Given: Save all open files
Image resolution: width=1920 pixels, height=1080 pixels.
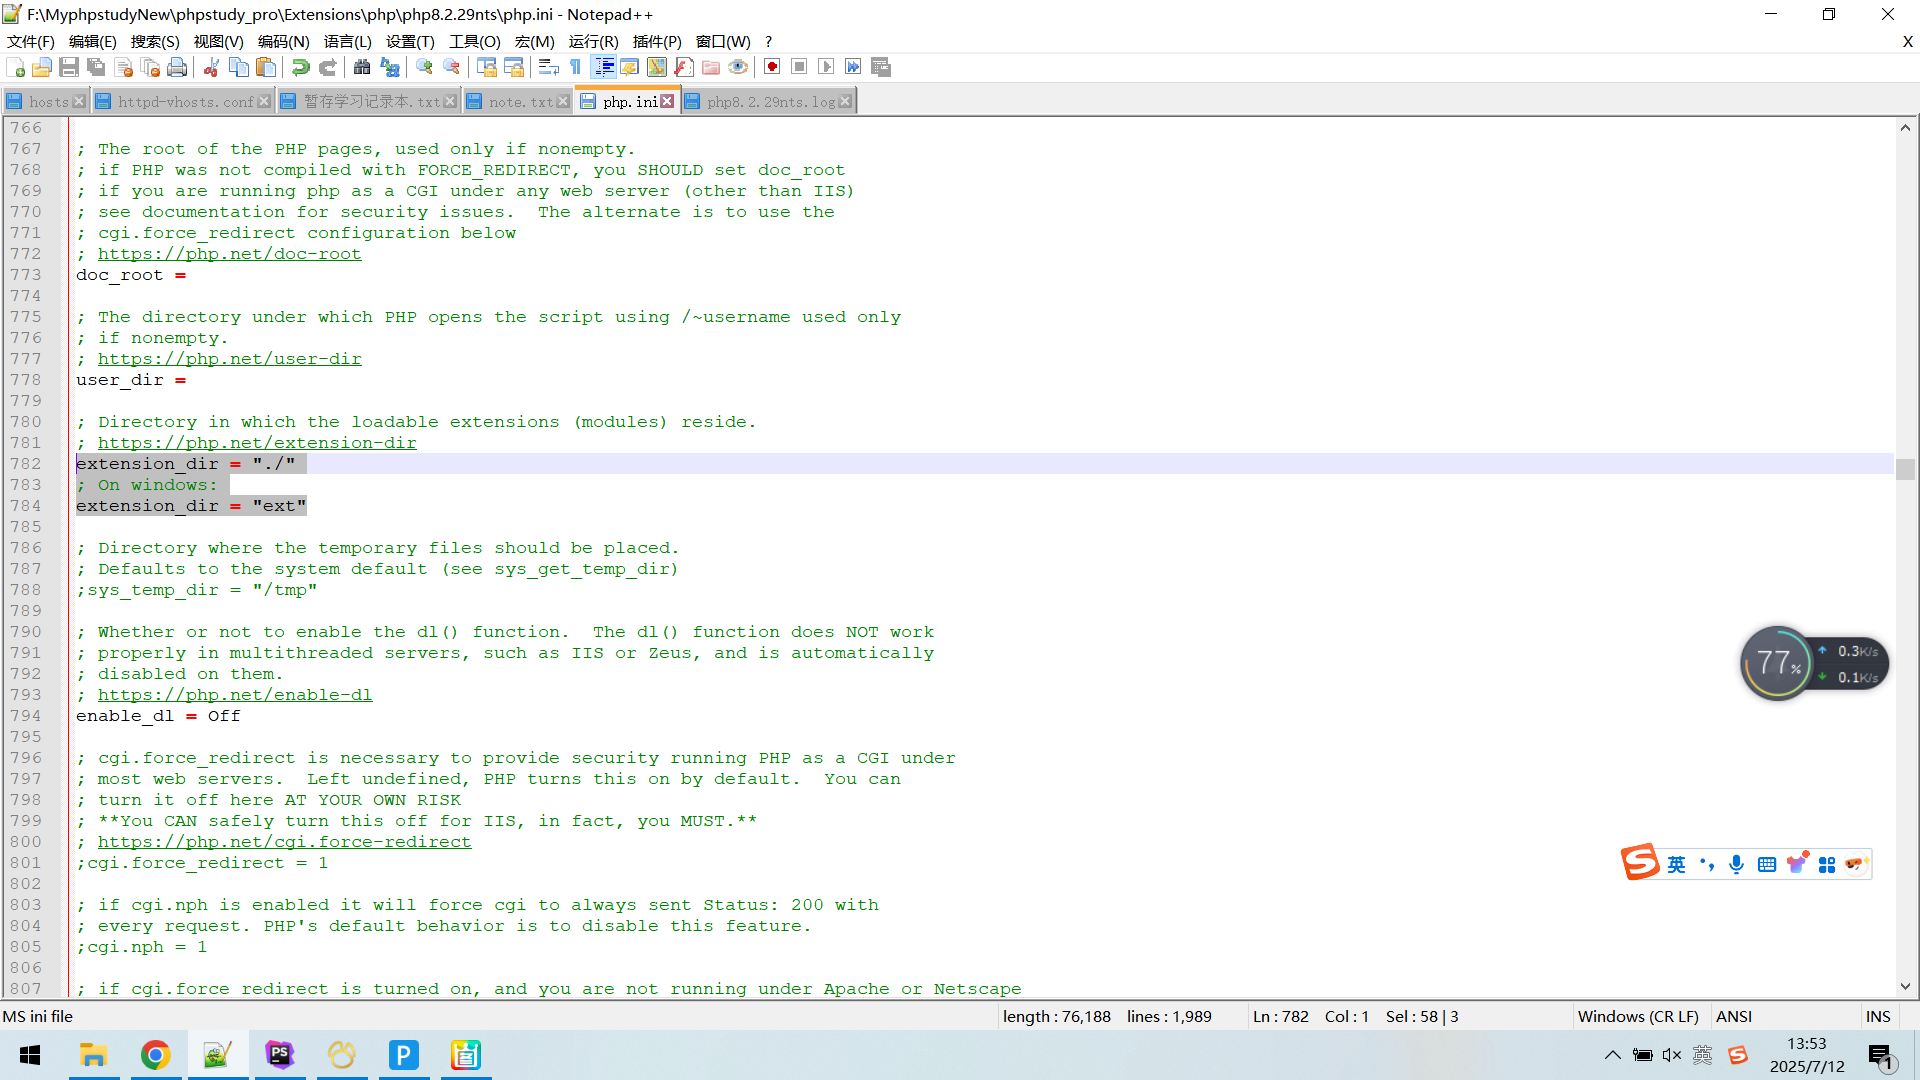Looking at the screenshot, I should [x=96, y=66].
